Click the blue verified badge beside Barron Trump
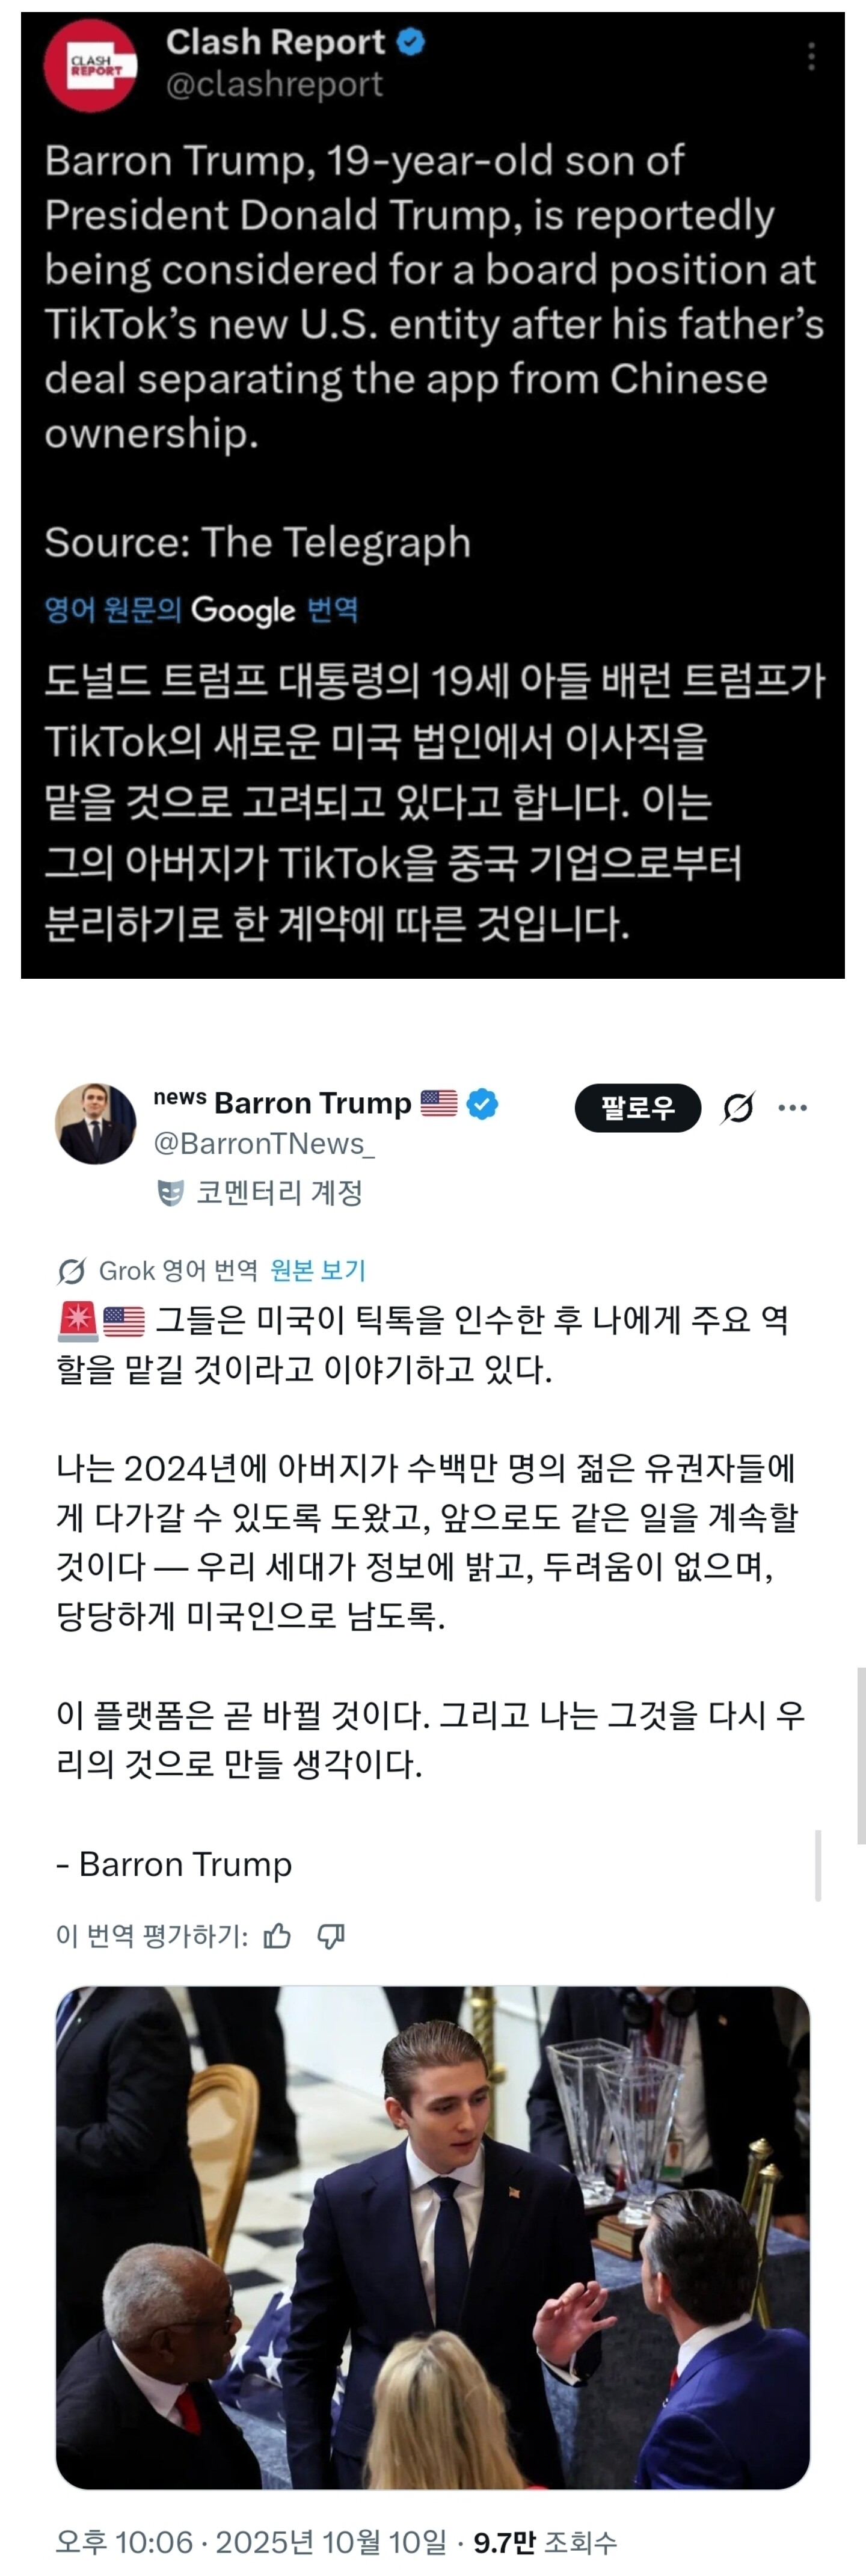 [x=482, y=1104]
